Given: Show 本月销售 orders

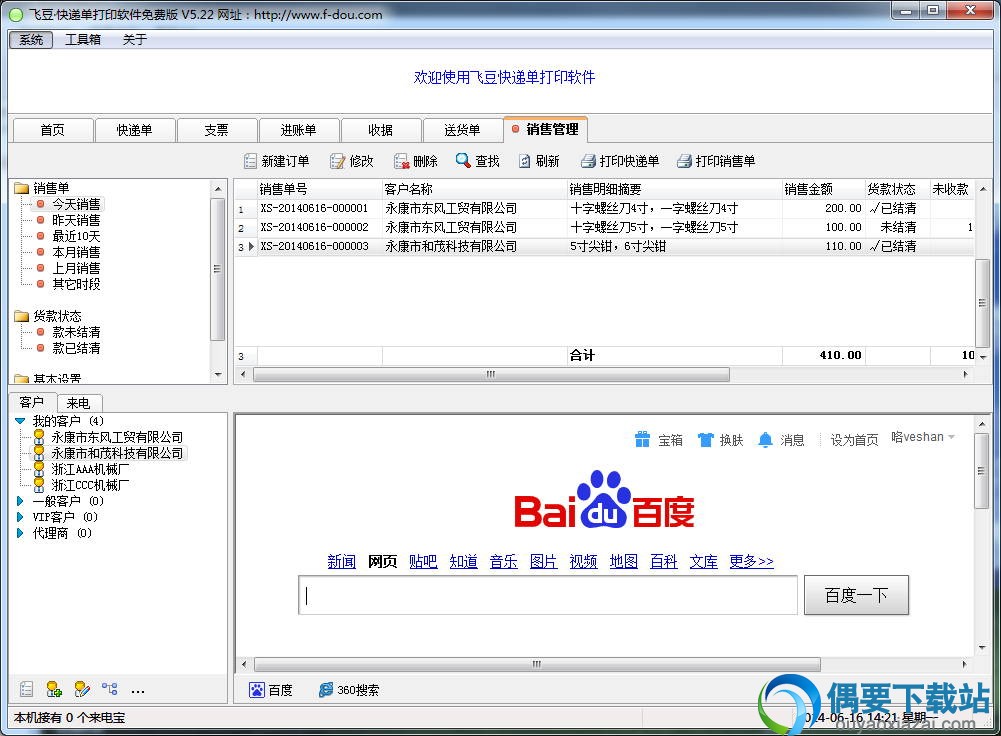Looking at the screenshot, I should pos(76,252).
